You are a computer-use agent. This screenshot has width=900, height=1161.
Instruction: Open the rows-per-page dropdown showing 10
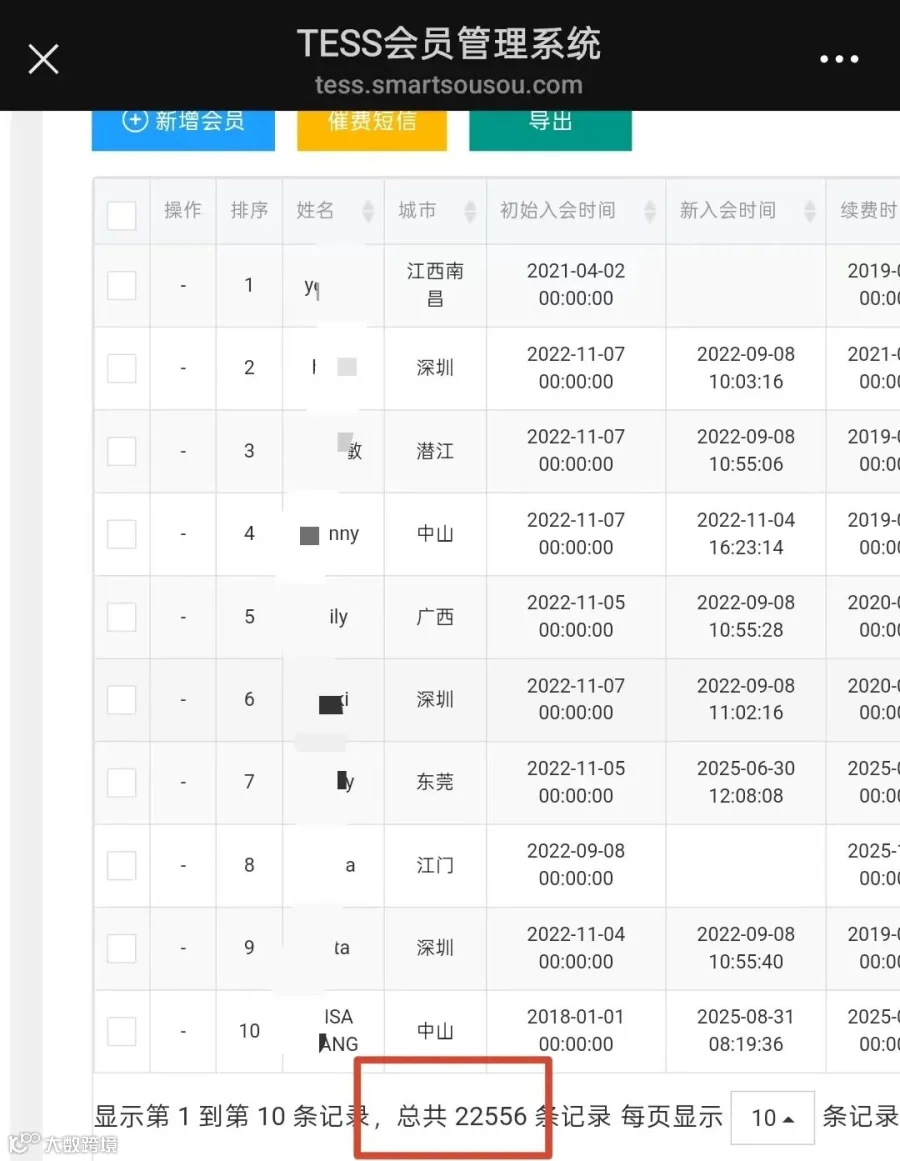pyautogui.click(x=773, y=1117)
